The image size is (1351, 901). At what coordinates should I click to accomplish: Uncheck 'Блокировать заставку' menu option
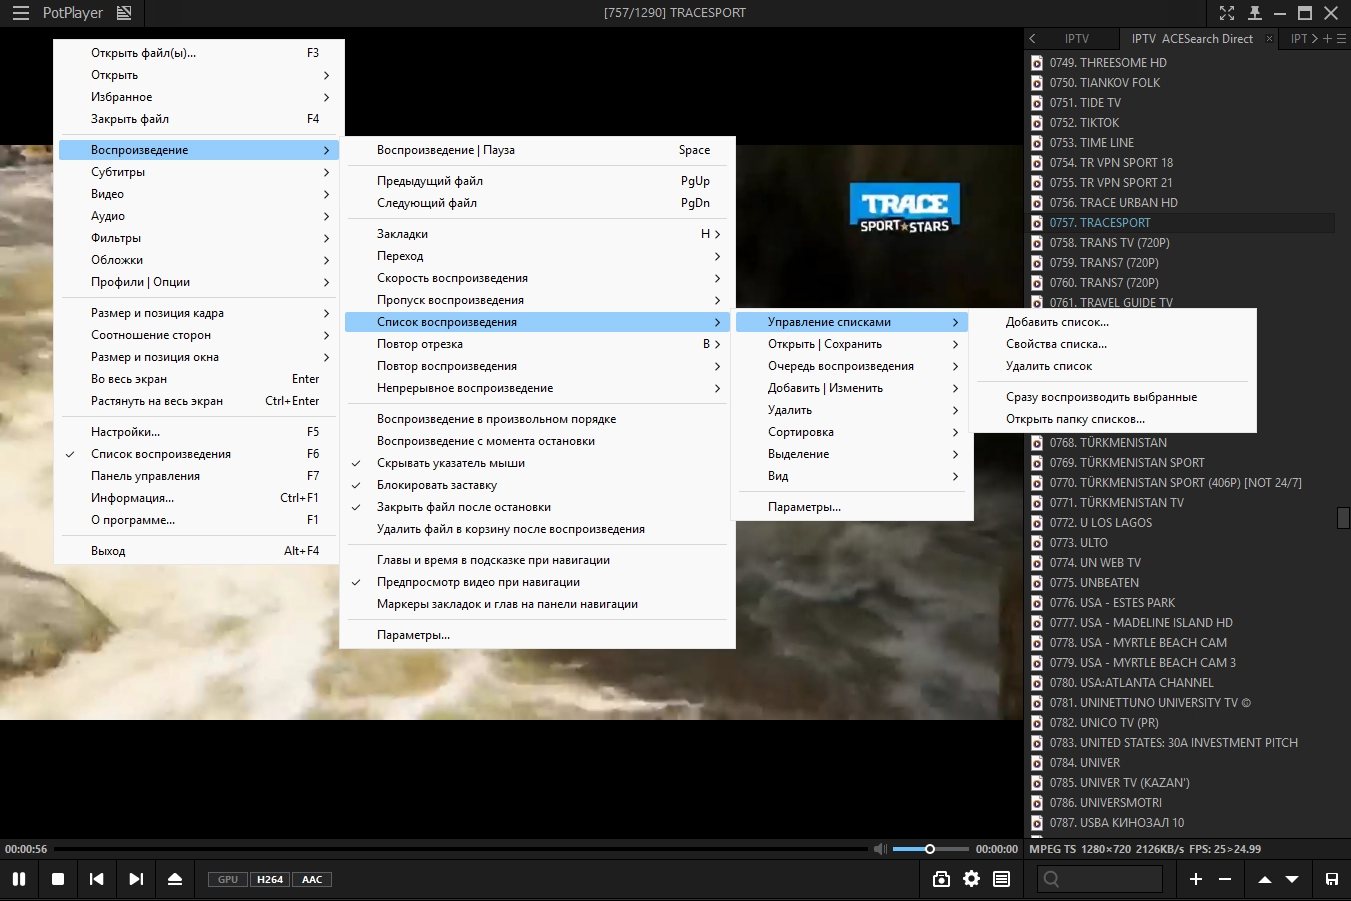pyautogui.click(x=436, y=485)
